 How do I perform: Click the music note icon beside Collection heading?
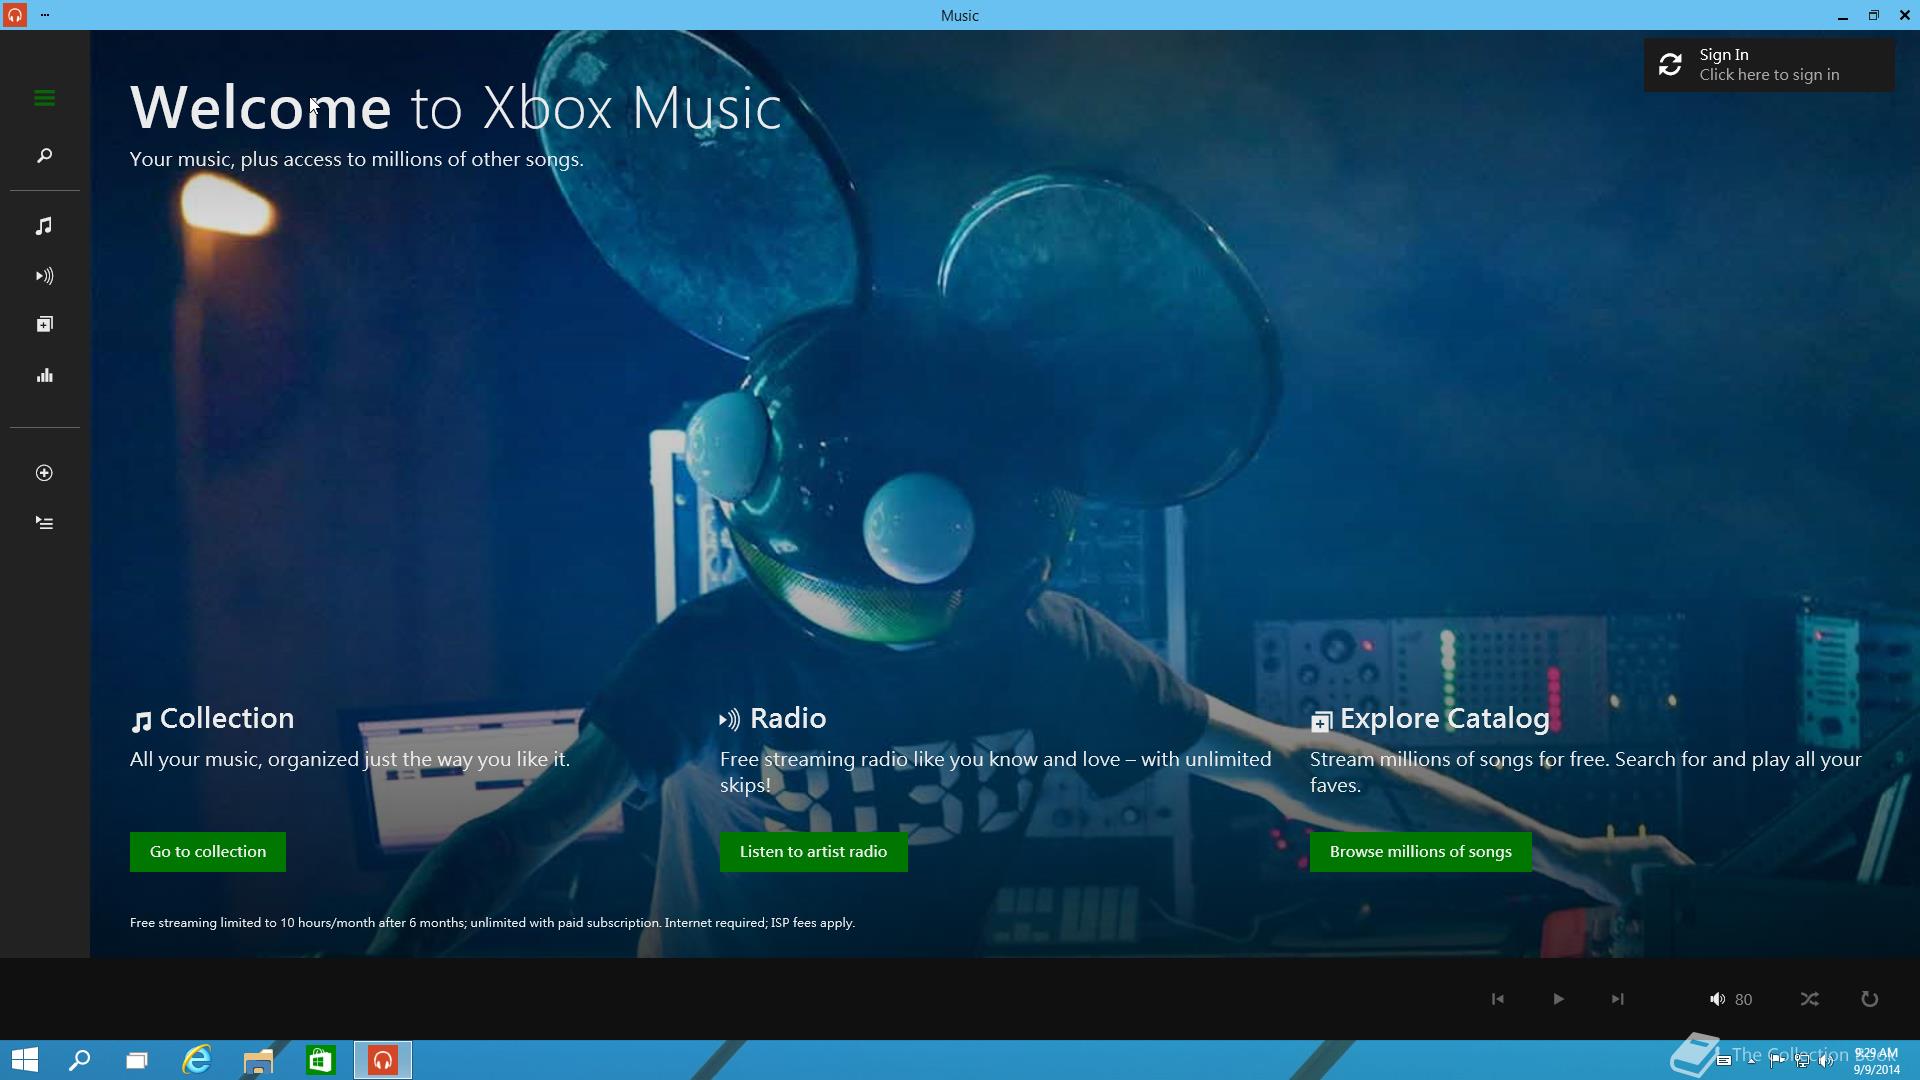[141, 721]
